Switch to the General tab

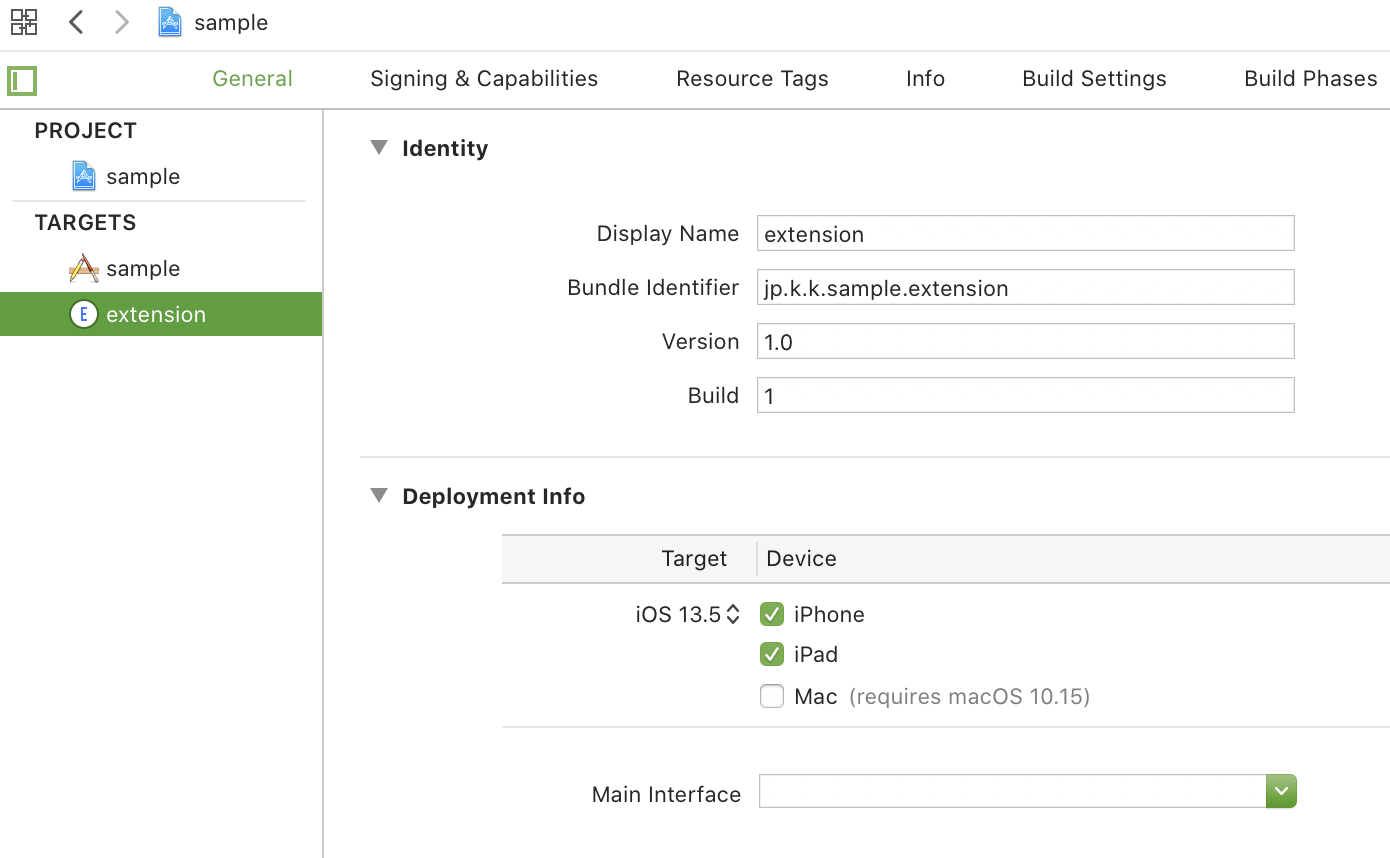[x=252, y=79]
